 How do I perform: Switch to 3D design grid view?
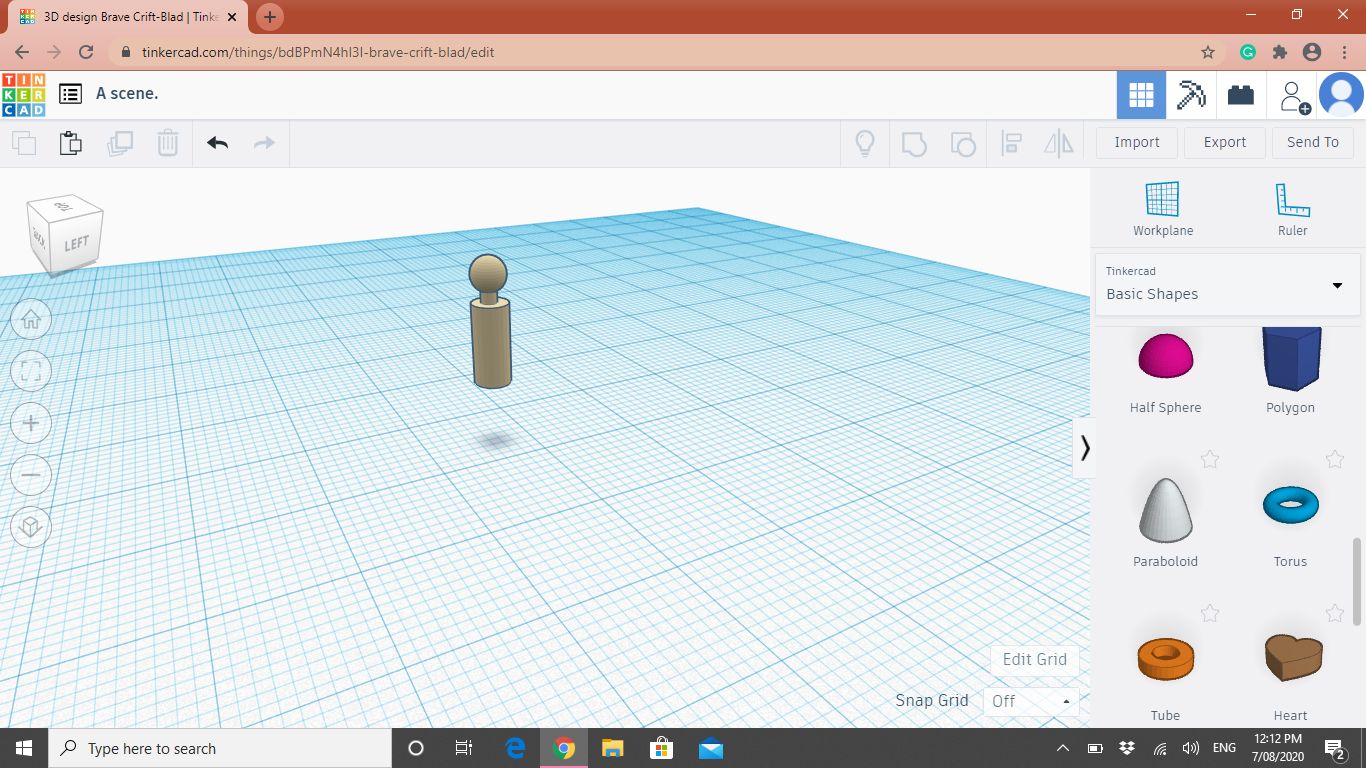click(1141, 95)
